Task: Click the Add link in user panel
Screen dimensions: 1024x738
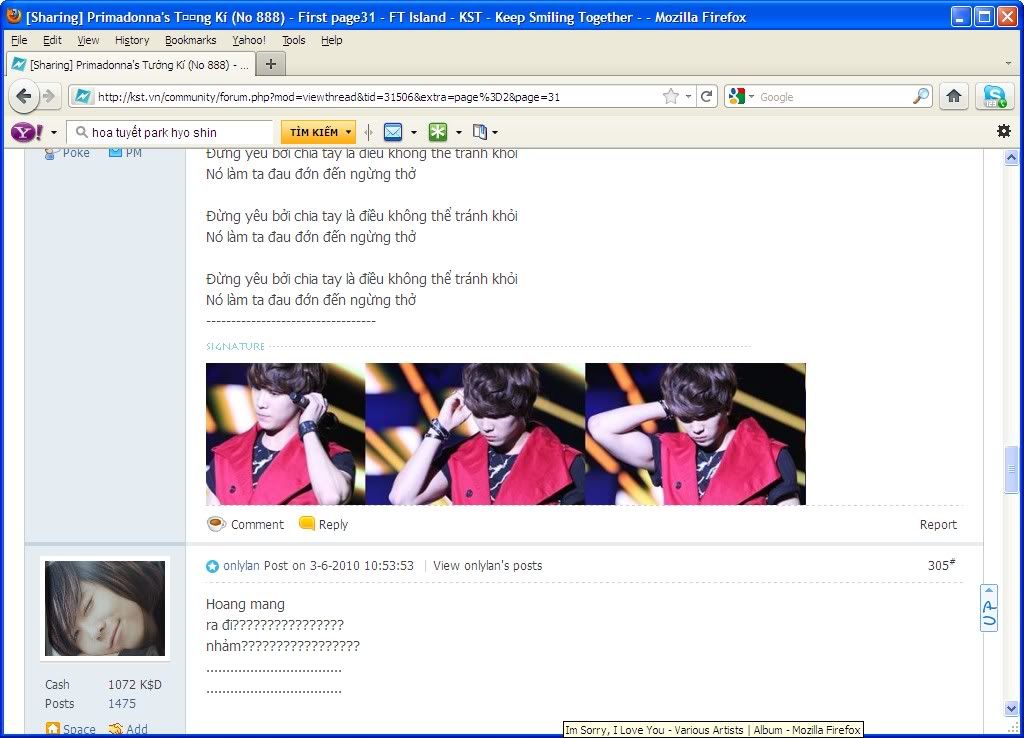Action: coord(136,729)
